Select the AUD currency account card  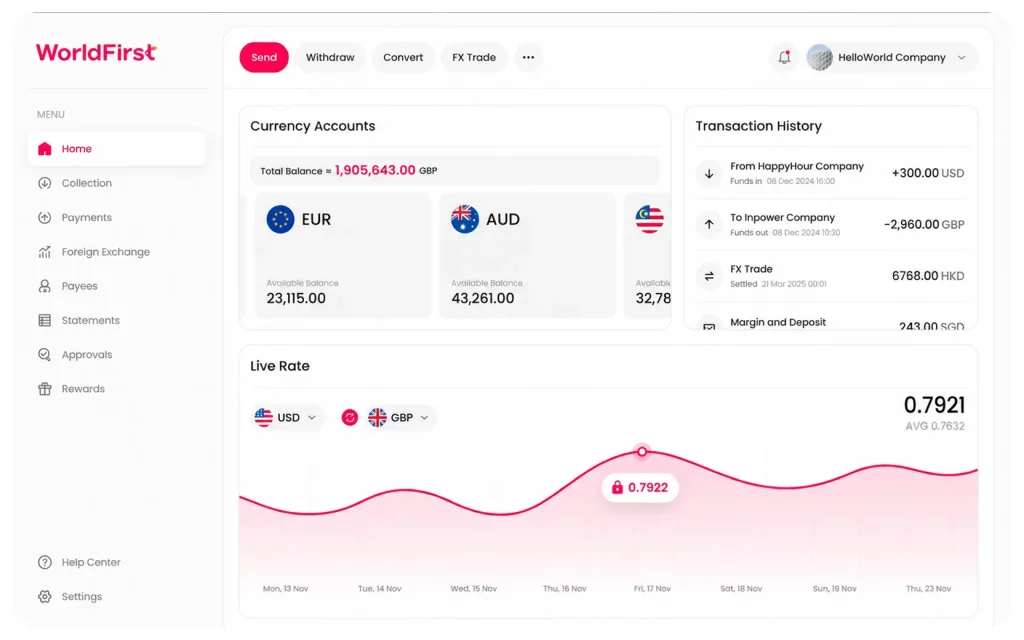(528, 255)
